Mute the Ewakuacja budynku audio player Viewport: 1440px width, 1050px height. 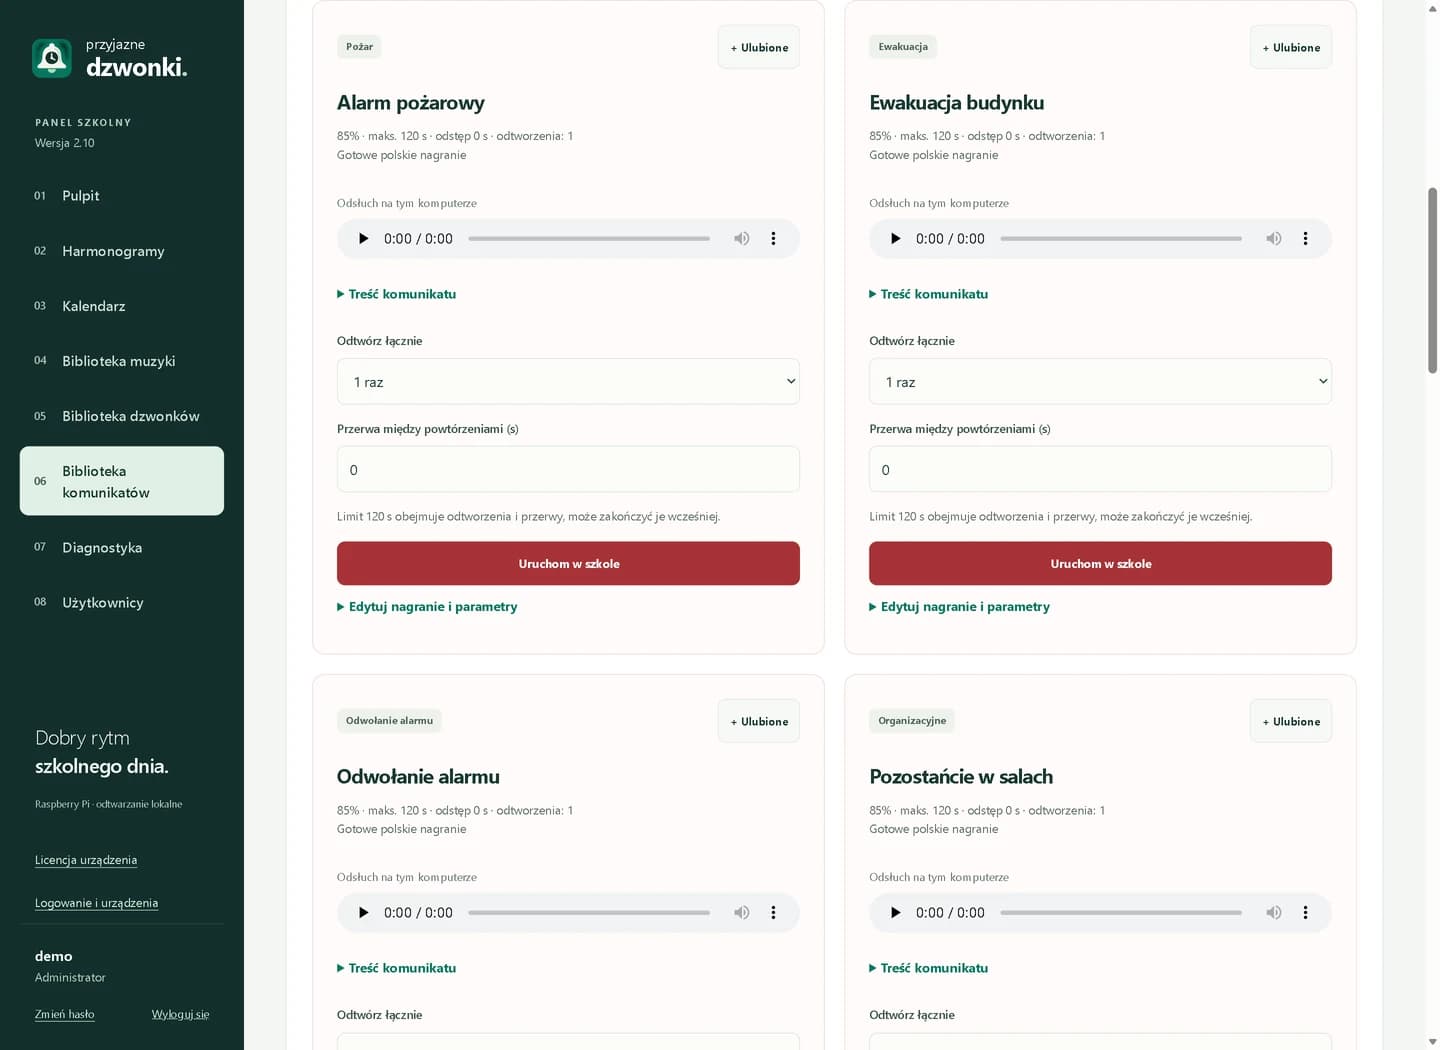(1273, 239)
